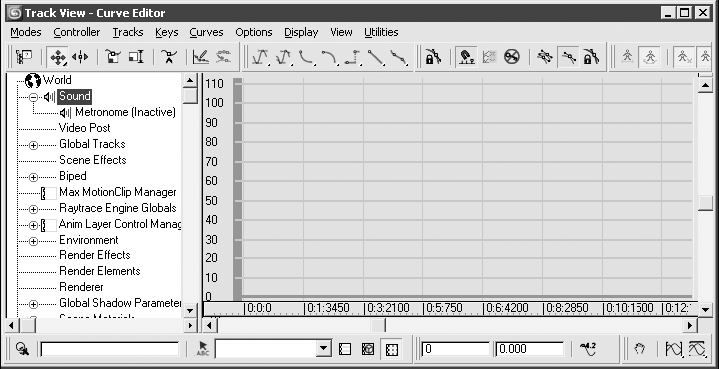Screen dimensions: 719x369
Task: Click the Pan hand icon
Action: click(x=640, y=349)
